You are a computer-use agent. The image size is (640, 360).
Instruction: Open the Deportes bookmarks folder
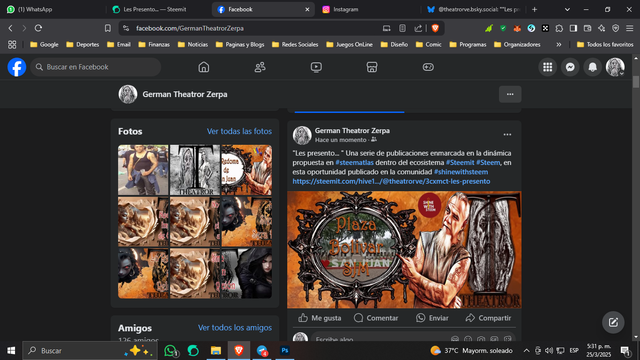pyautogui.click(x=82, y=44)
